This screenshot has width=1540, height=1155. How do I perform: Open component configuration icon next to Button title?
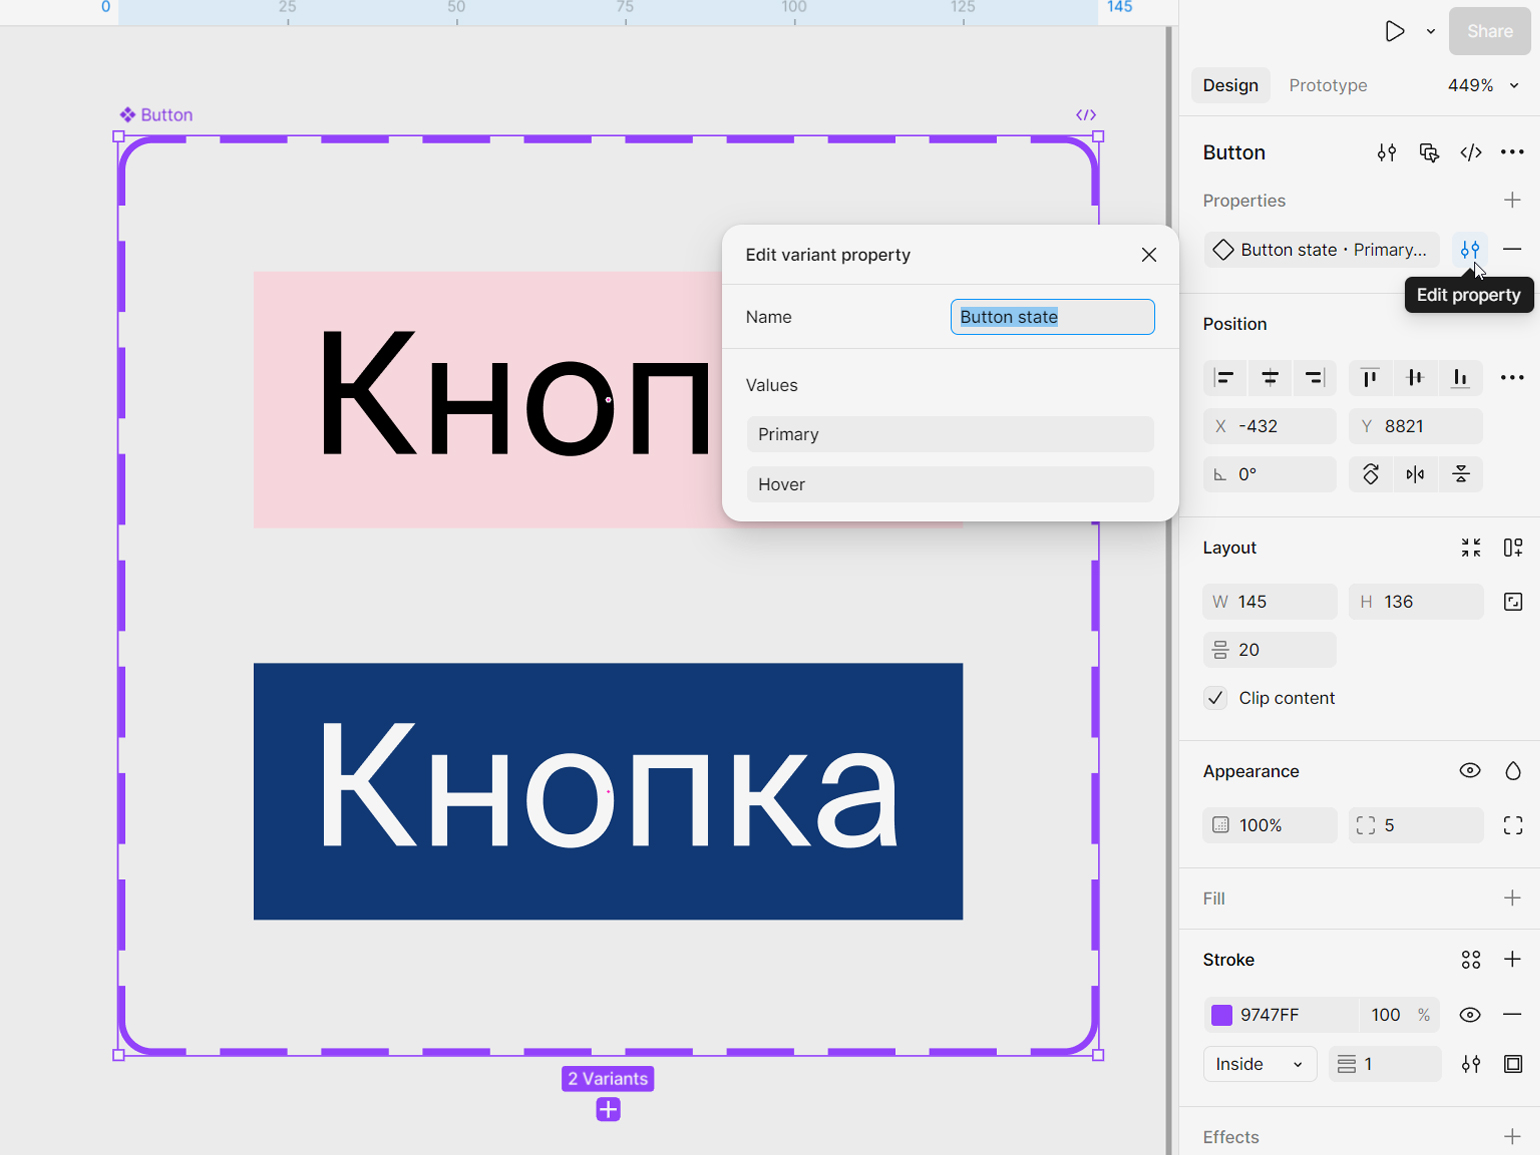(1386, 152)
